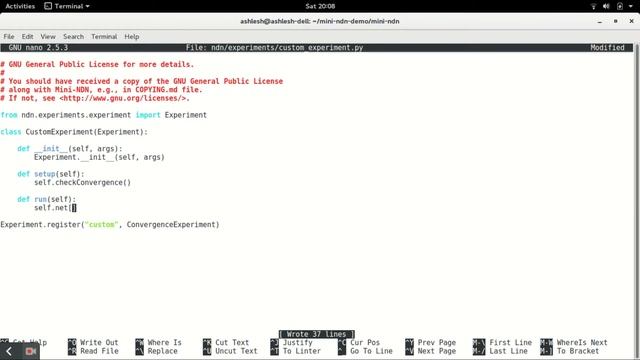
Task: Click the Read File shortcut label
Action: point(99,351)
